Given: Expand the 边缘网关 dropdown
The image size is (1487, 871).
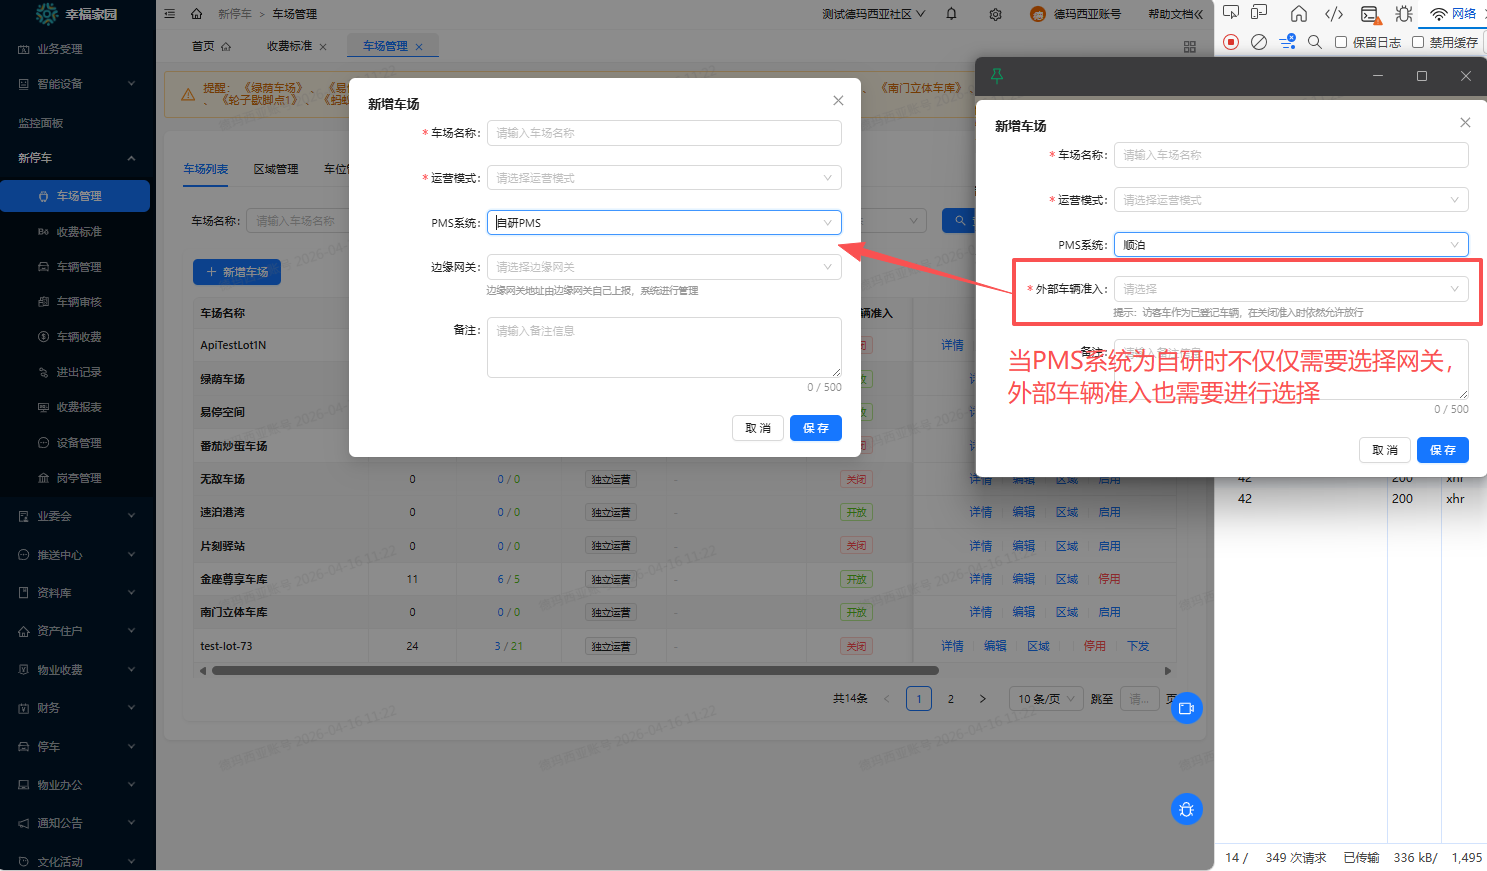Looking at the screenshot, I should (x=664, y=267).
